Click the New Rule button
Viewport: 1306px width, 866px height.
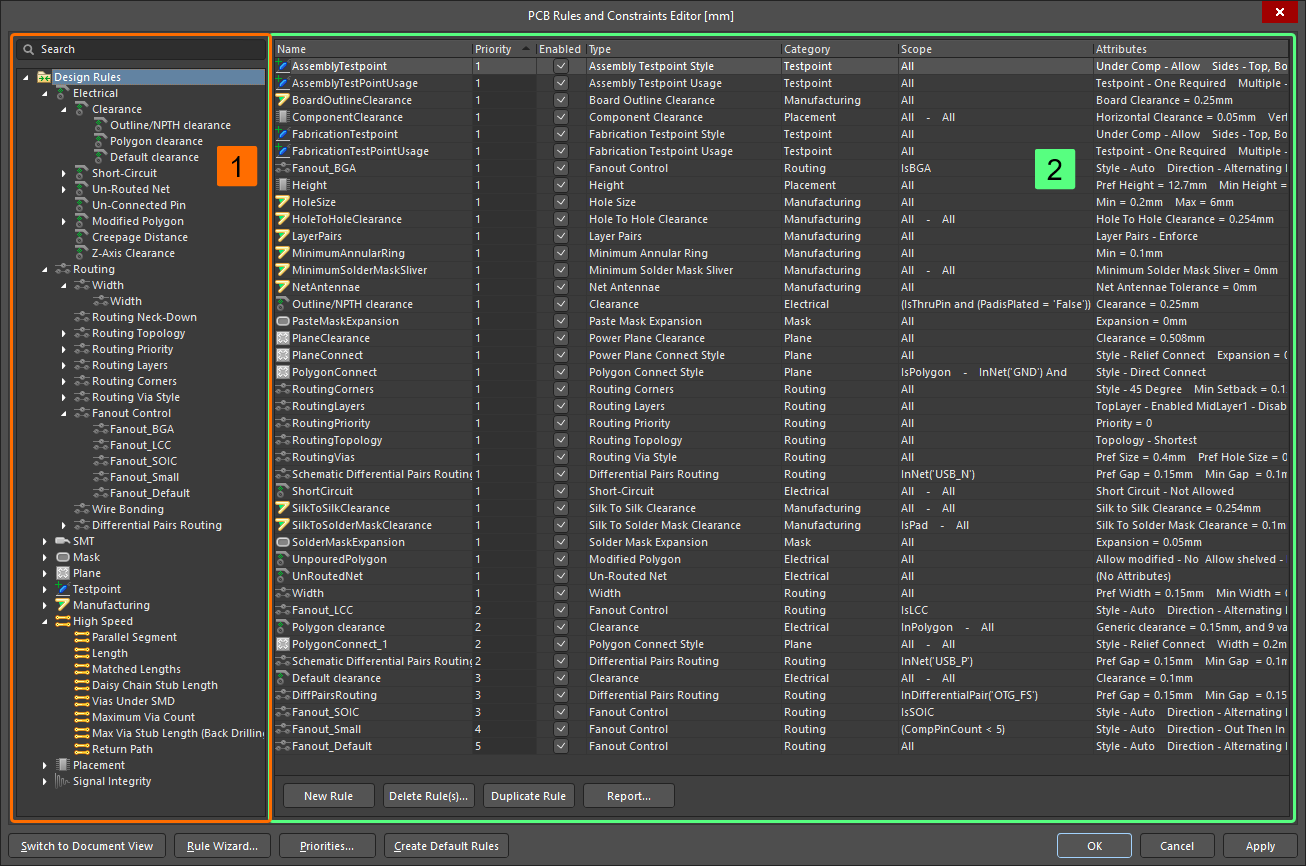coord(328,795)
